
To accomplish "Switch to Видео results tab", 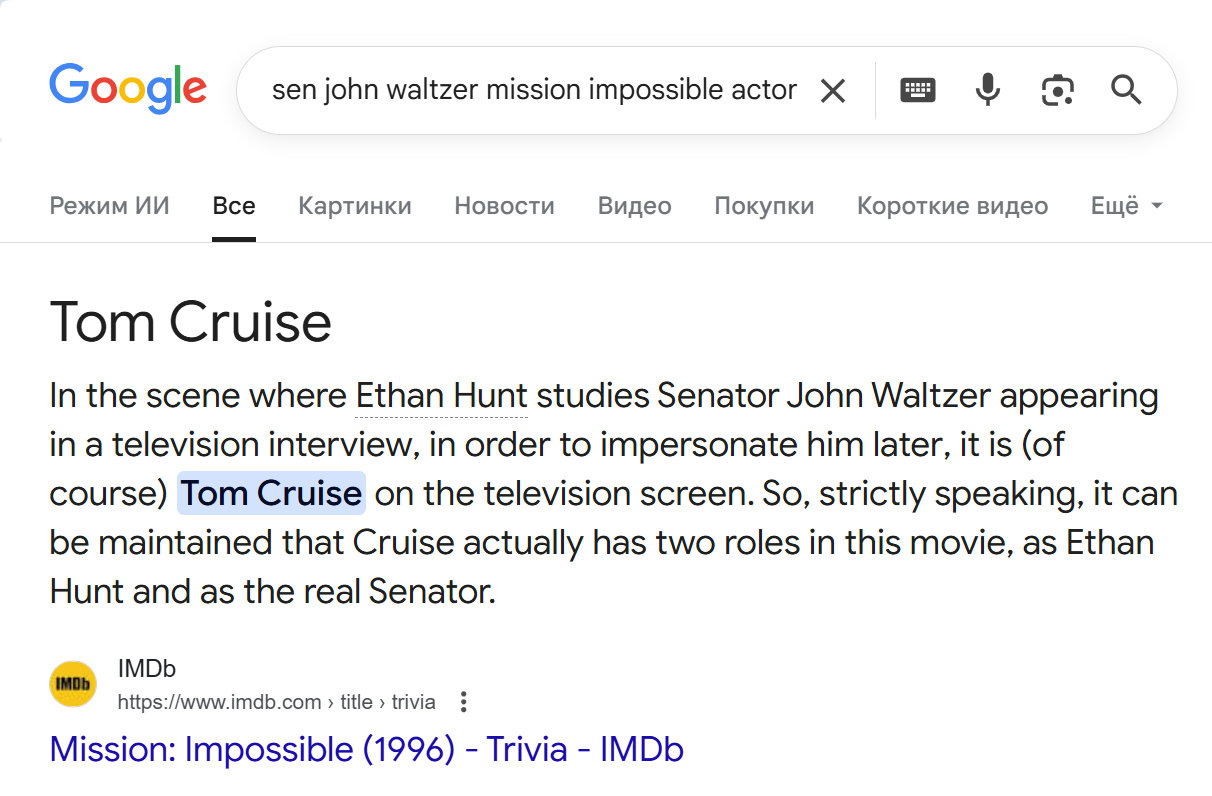I will [634, 206].
